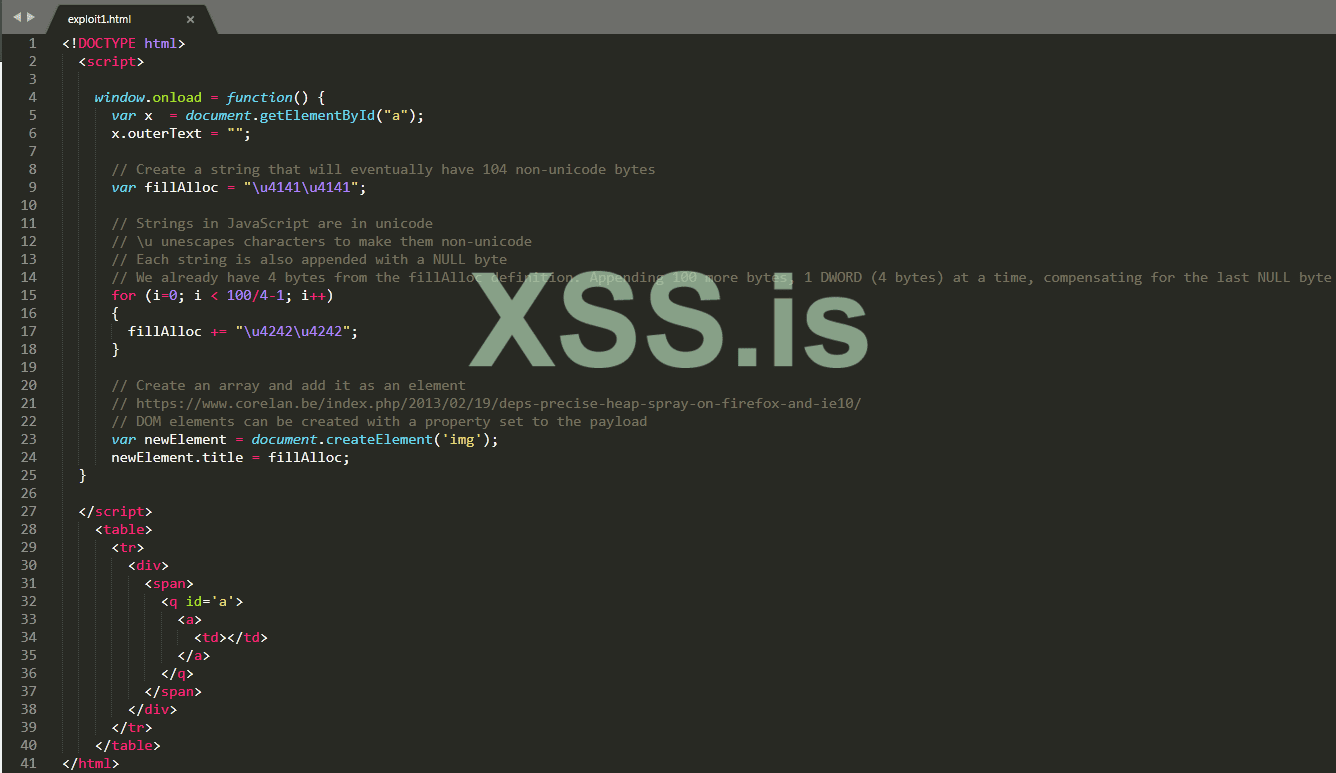Click the function keyword
The image size is (1336, 773).
tap(259, 97)
